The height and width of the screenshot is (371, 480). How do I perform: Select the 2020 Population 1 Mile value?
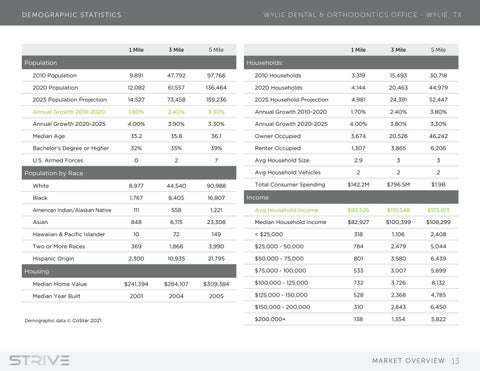pos(136,88)
